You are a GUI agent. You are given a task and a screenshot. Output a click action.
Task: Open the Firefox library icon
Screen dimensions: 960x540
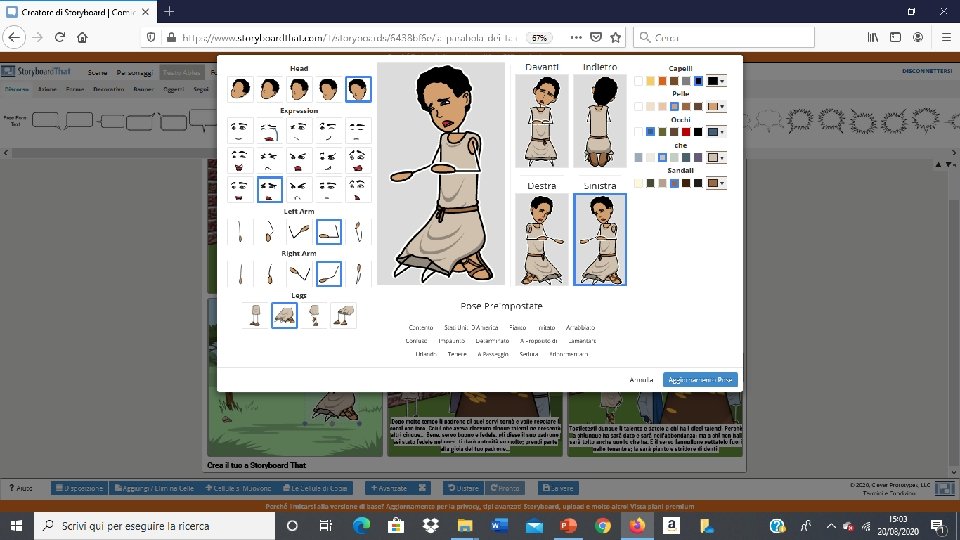[873, 37]
